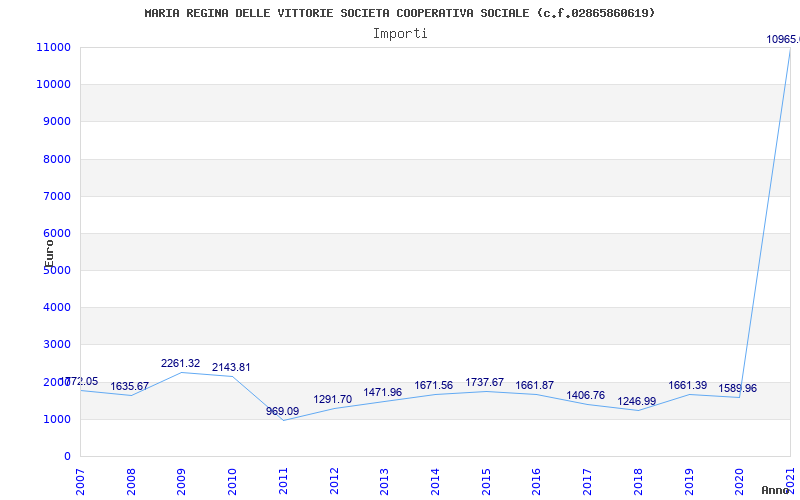Click y-axis tick 8000
The width and height of the screenshot is (800, 500).
(x=57, y=159)
